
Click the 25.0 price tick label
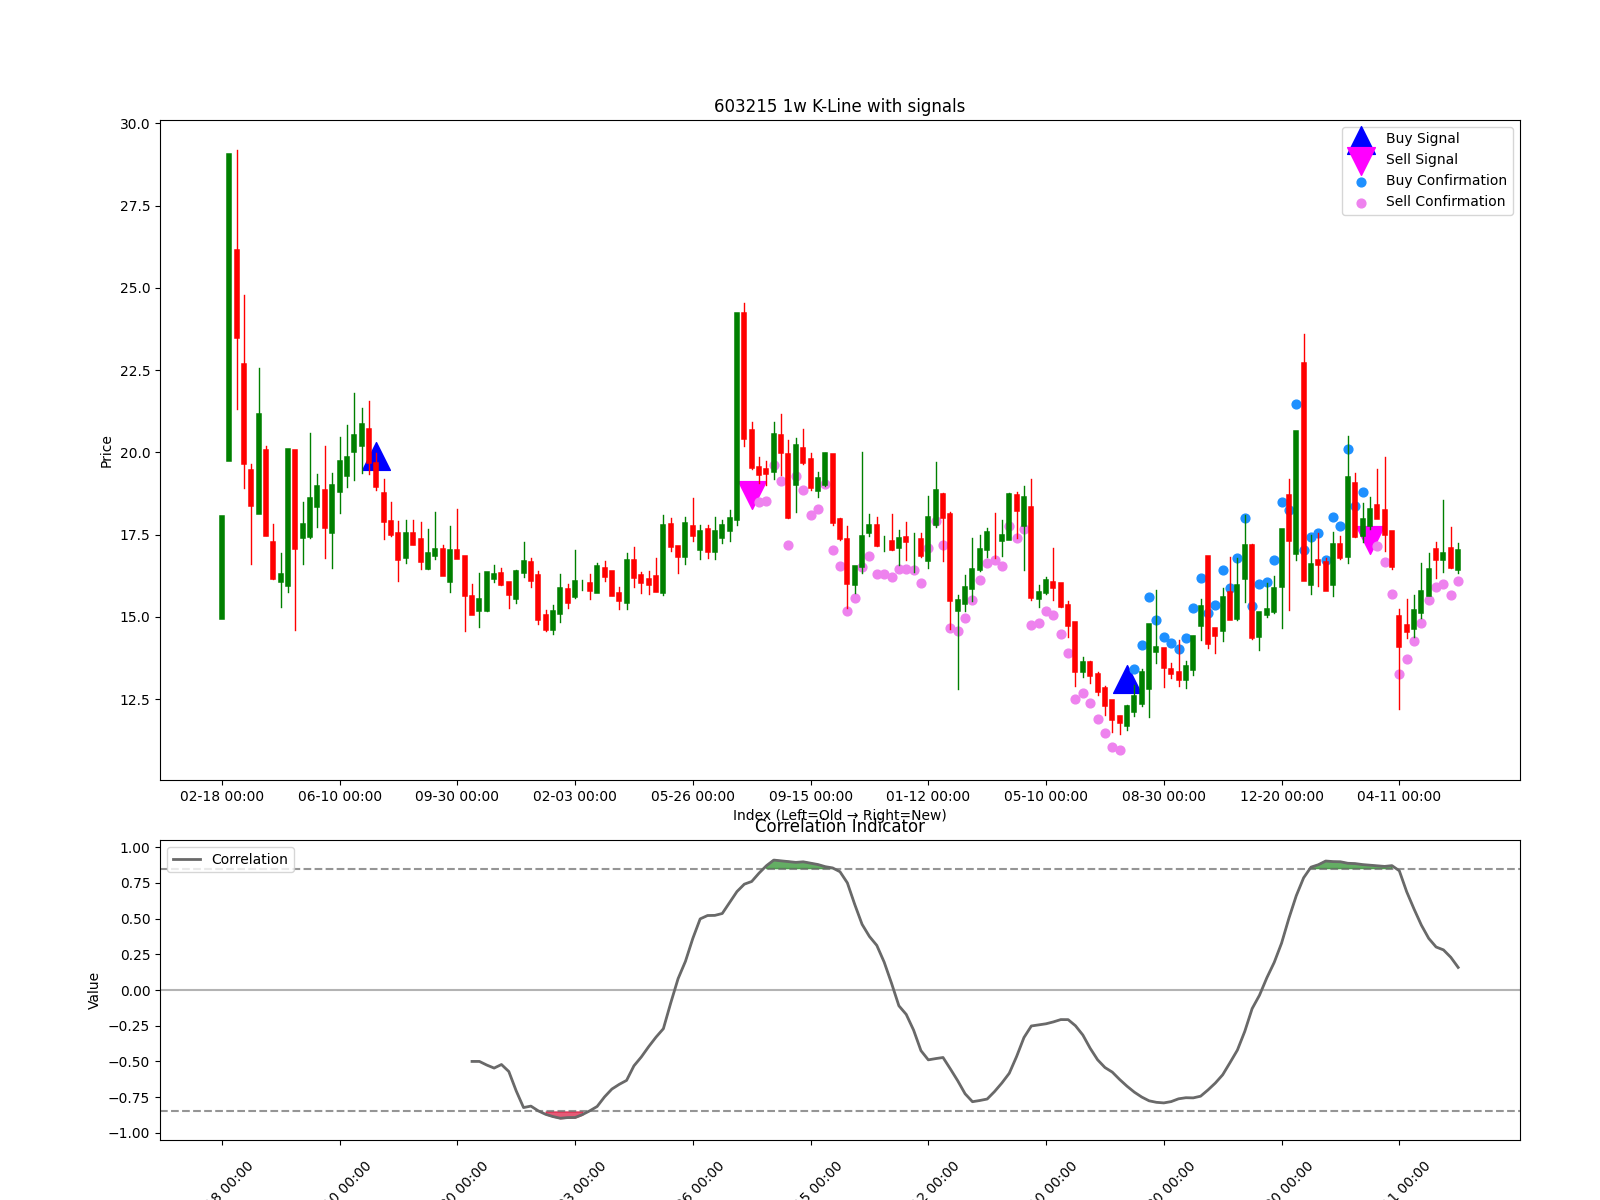click(135, 288)
